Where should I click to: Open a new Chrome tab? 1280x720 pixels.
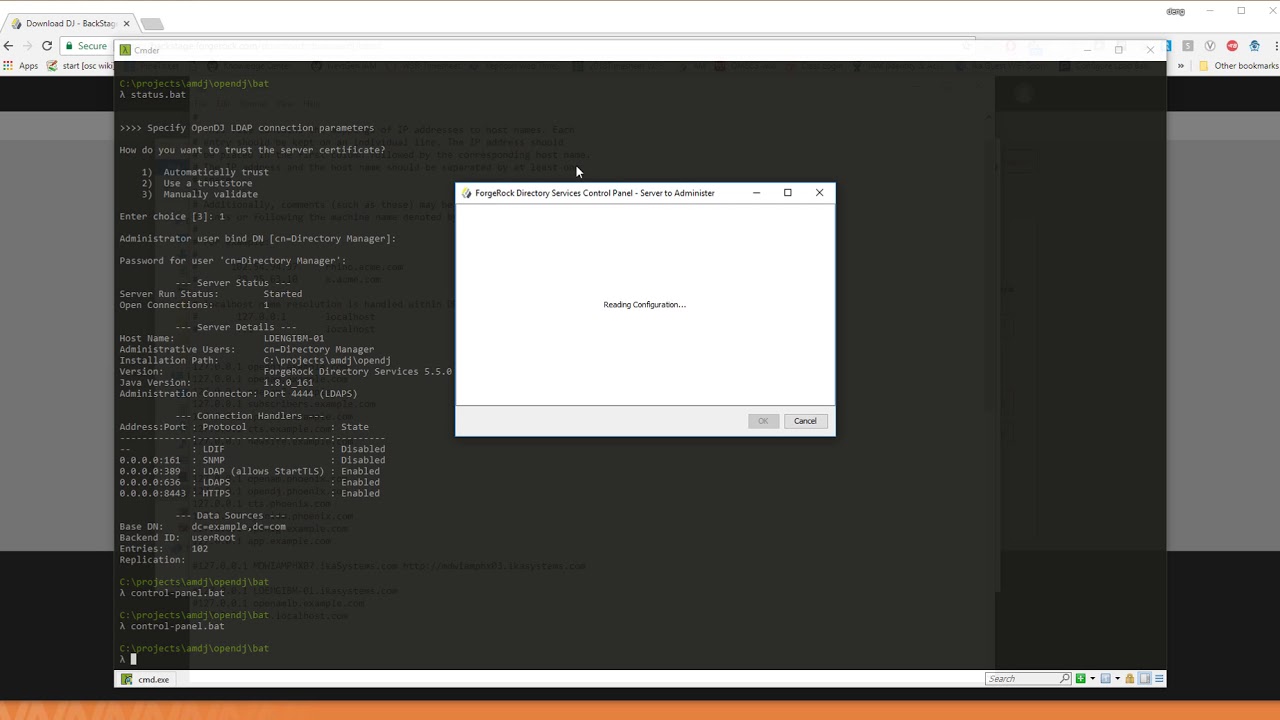(x=151, y=23)
